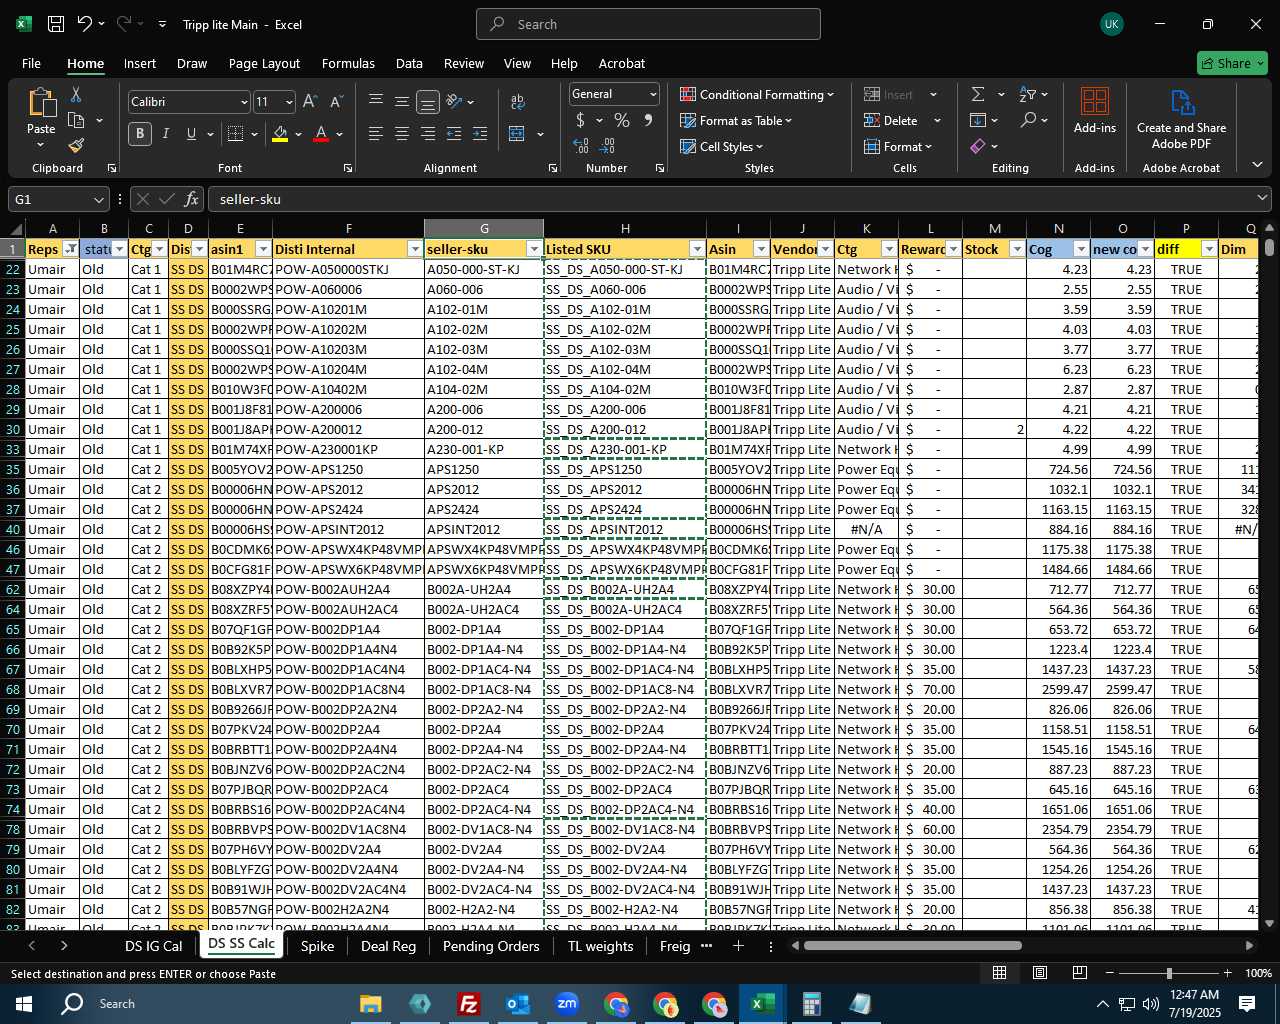Open the Name Box dropdown arrow
Viewport: 1280px width, 1024px height.
(x=98, y=199)
